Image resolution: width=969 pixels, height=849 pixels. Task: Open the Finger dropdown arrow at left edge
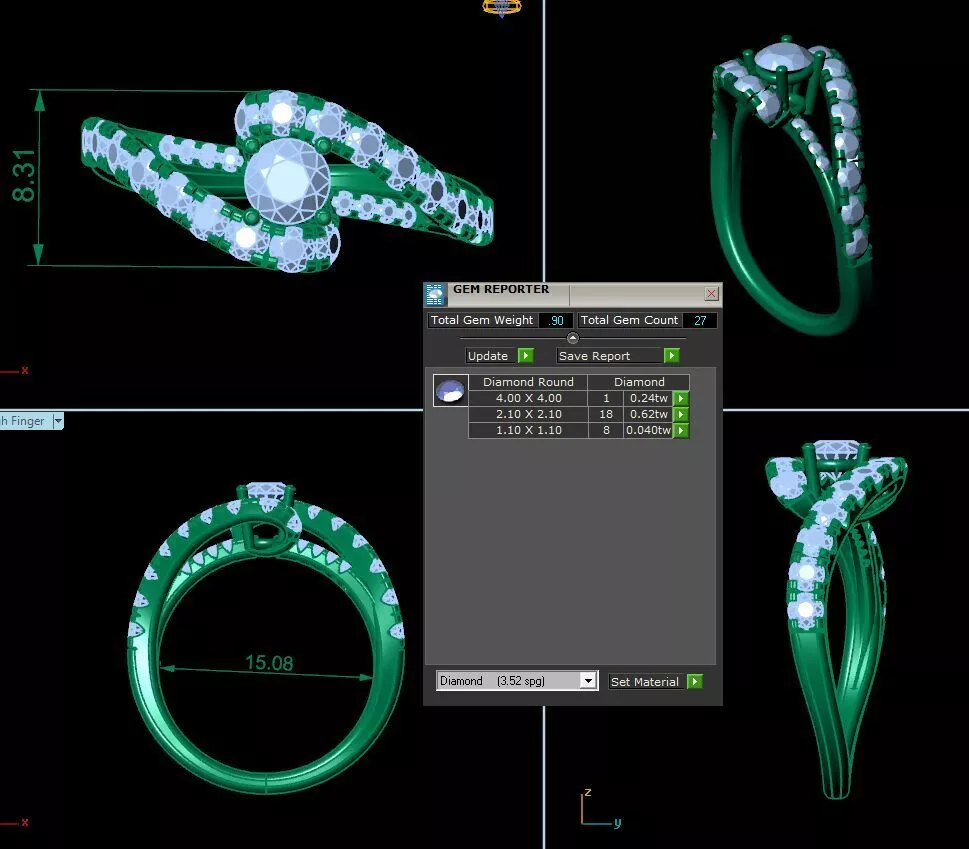(58, 421)
